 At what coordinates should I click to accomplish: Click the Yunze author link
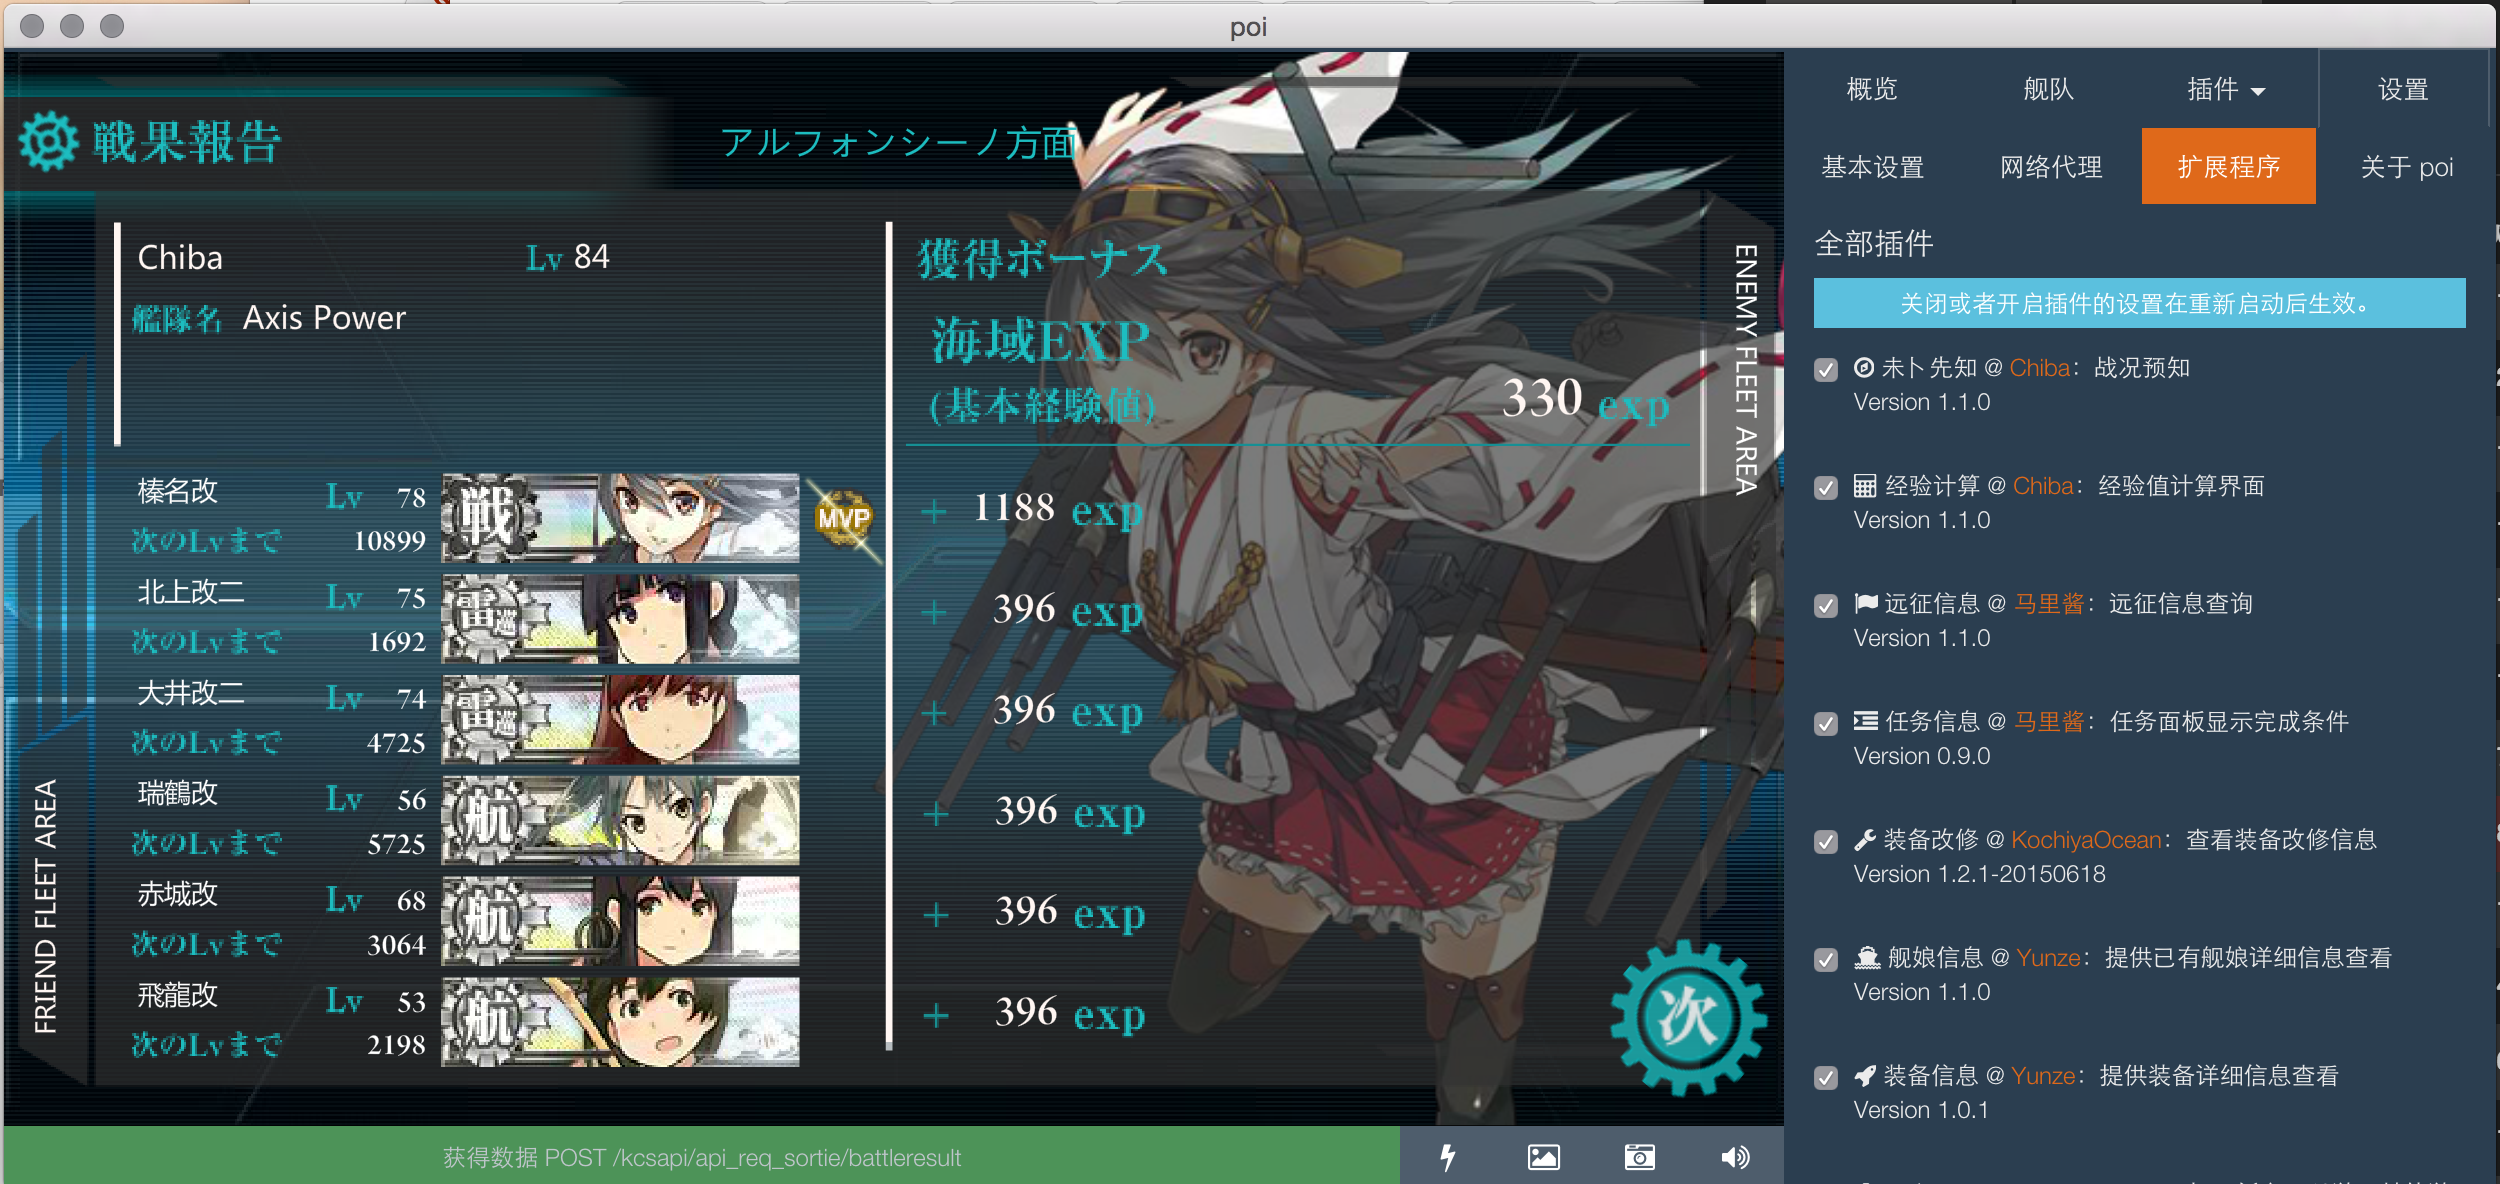point(2048,958)
